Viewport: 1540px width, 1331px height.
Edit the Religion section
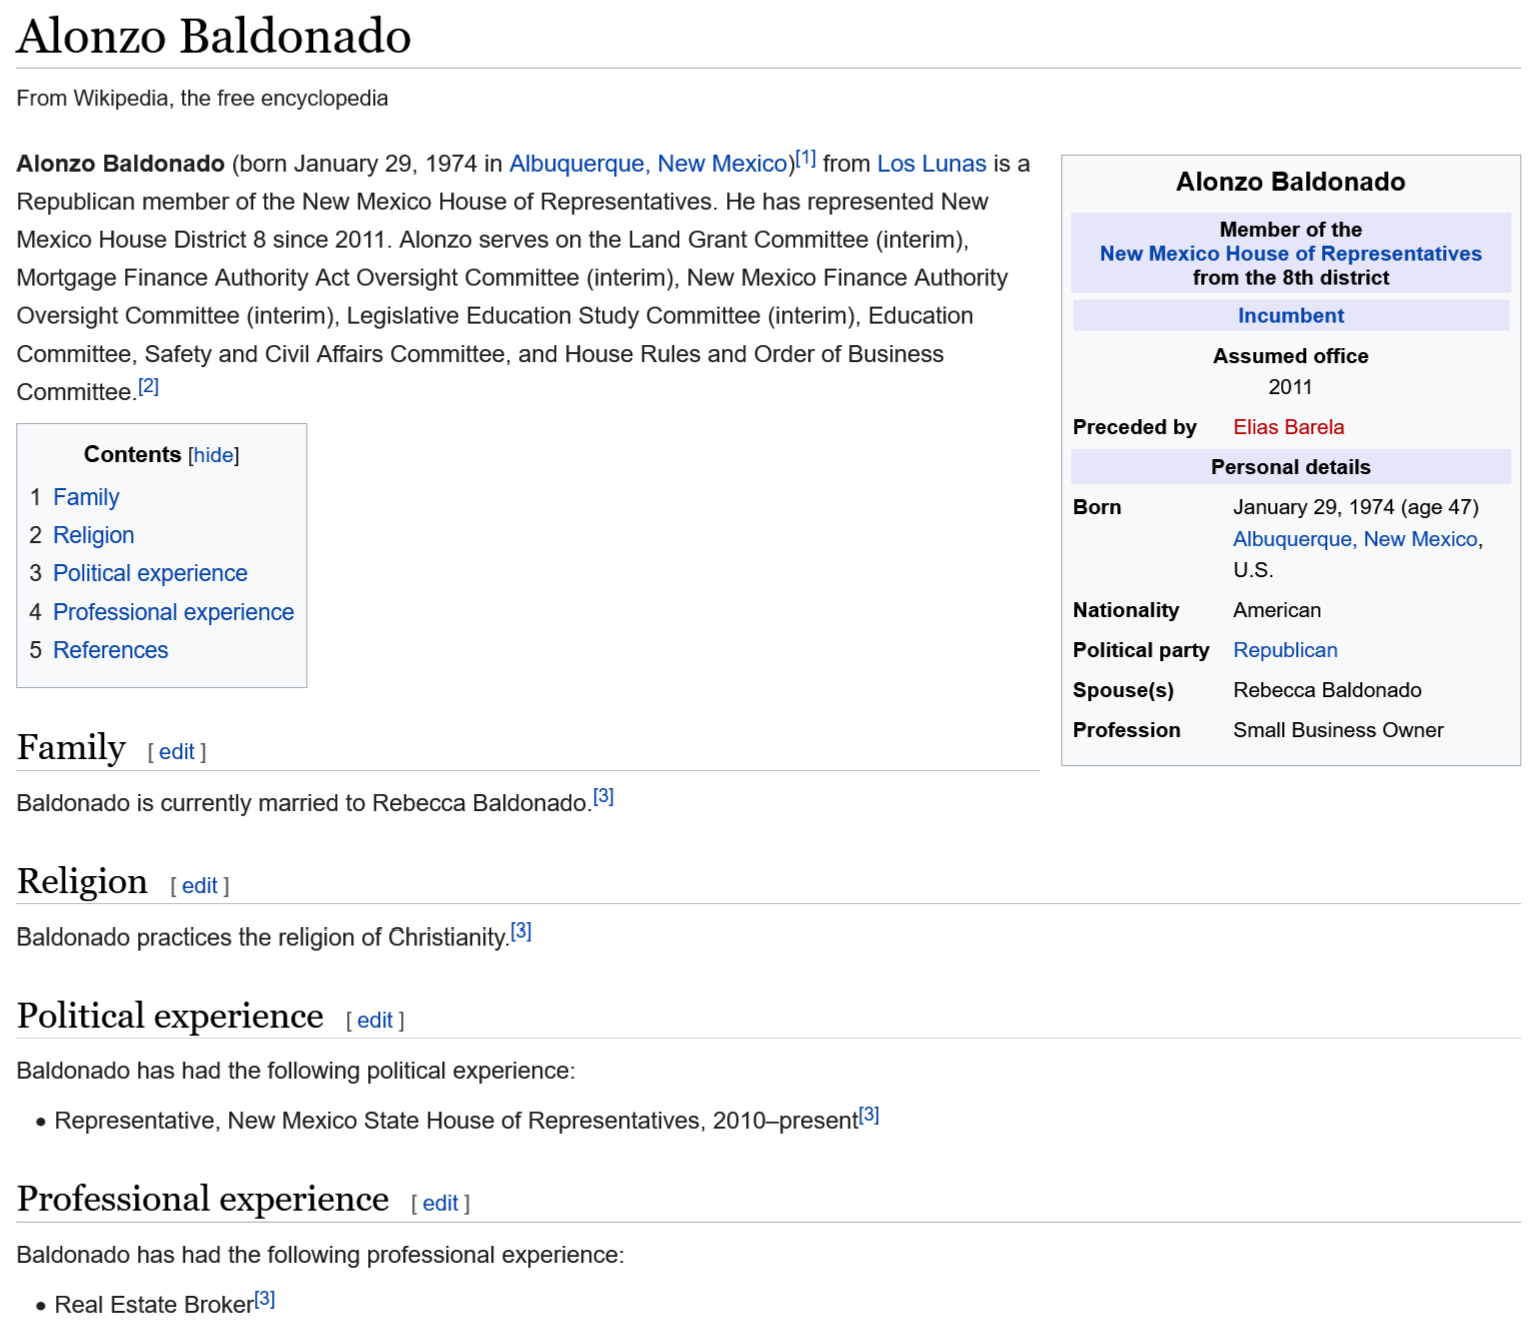pyautogui.click(x=200, y=886)
